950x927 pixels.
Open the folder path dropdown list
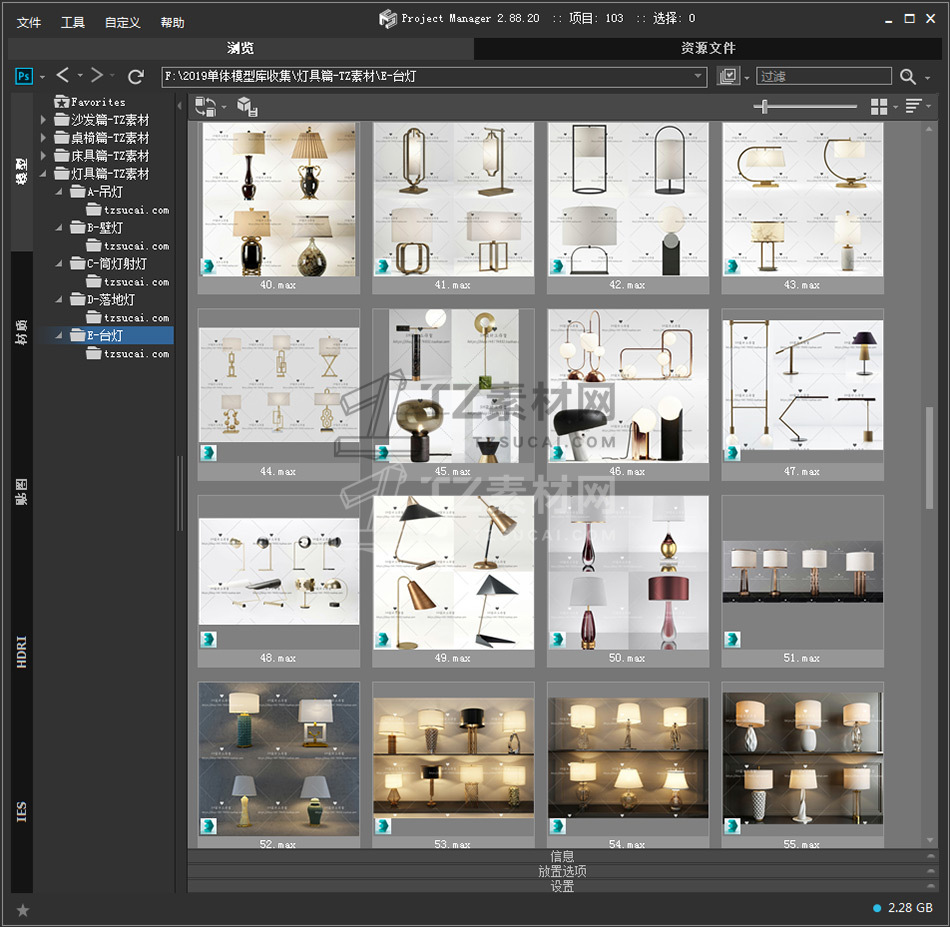[x=699, y=76]
